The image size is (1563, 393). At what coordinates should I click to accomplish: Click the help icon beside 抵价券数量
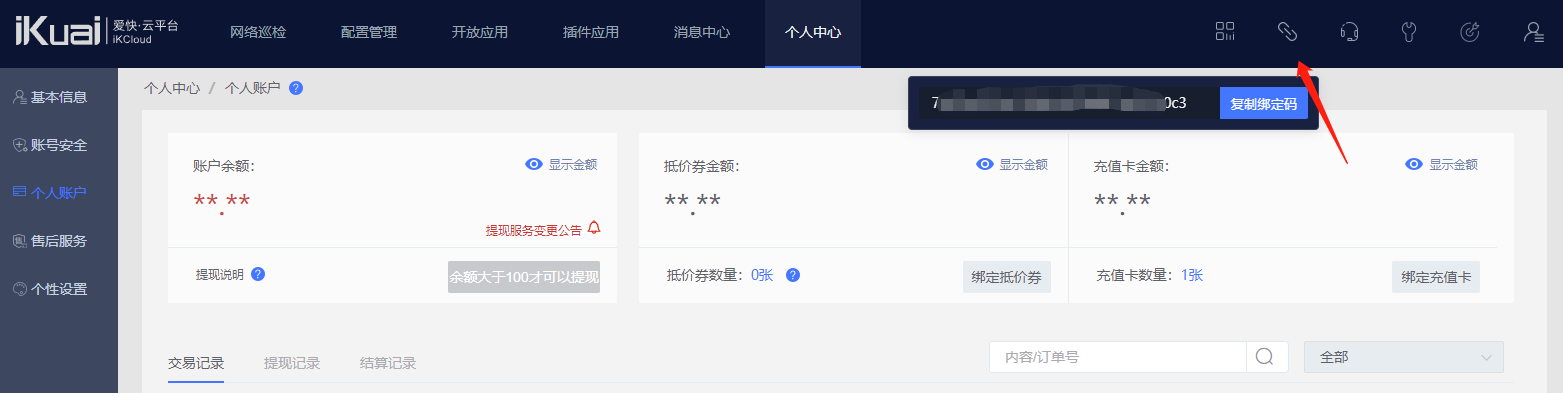point(793,275)
